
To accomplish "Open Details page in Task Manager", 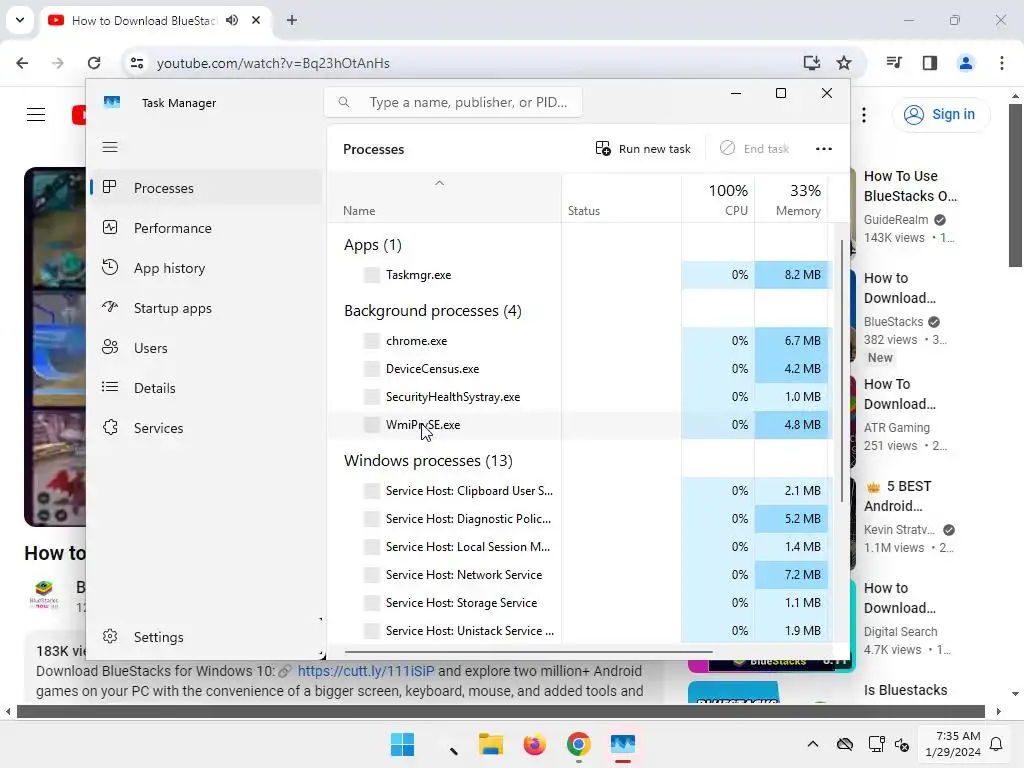I will (x=206, y=388).
